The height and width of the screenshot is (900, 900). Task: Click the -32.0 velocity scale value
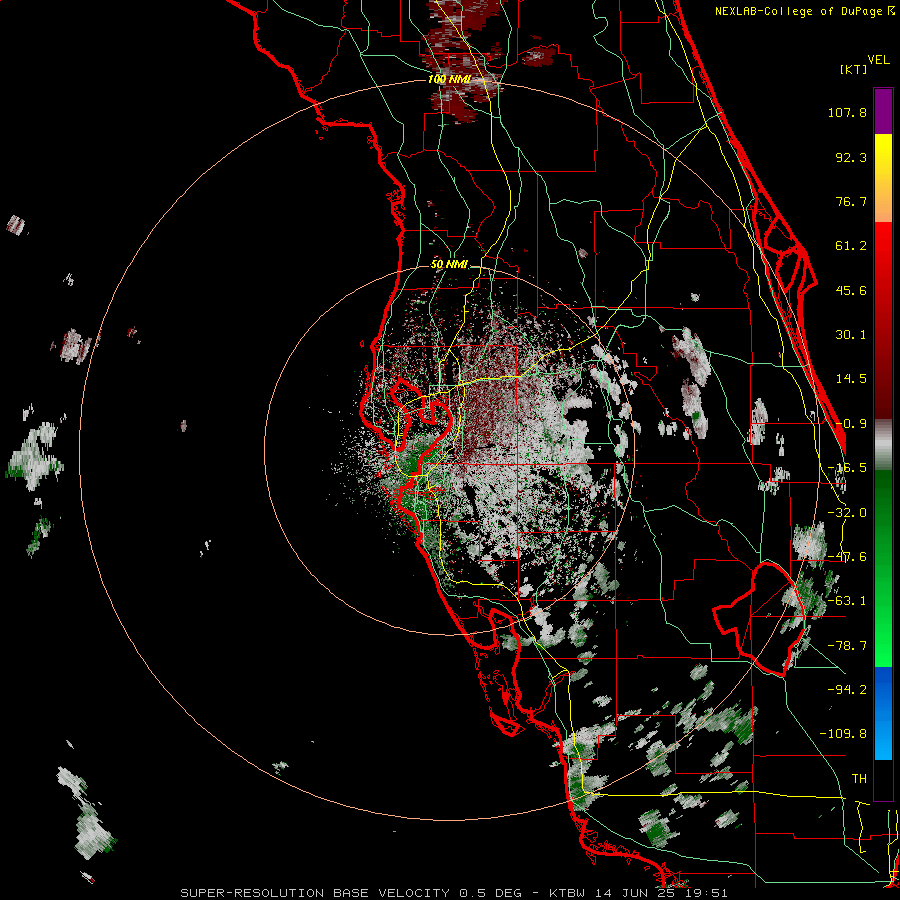(847, 513)
